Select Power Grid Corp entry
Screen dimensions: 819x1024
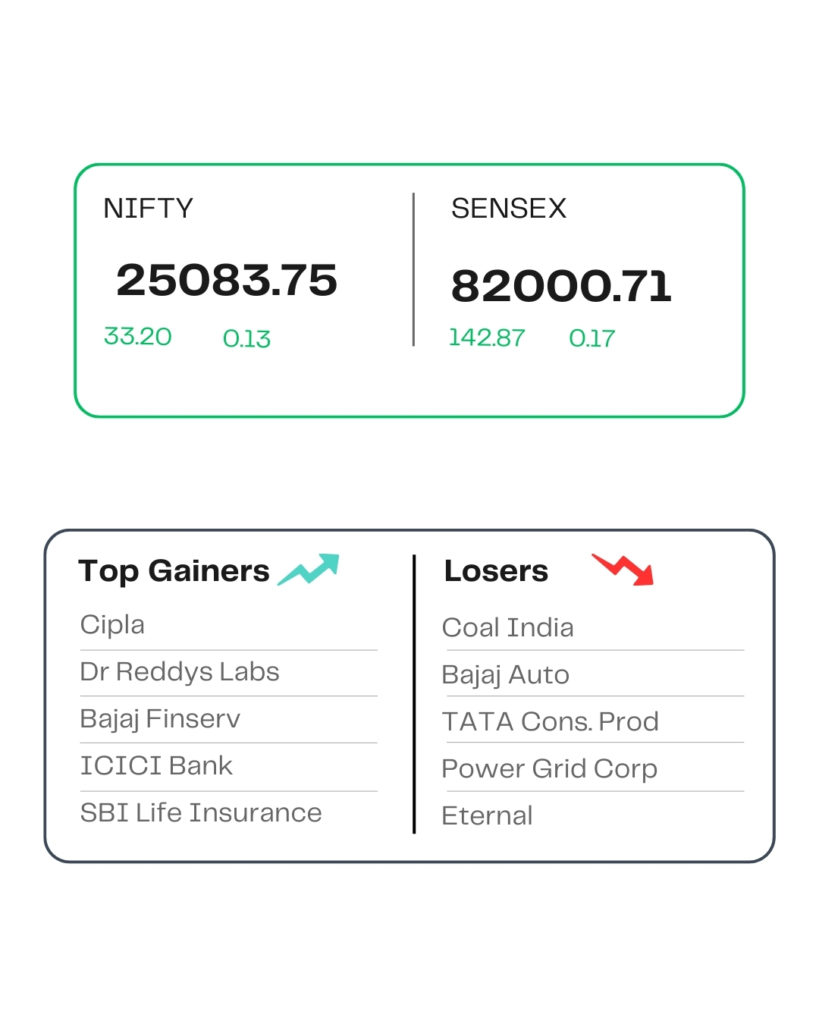point(550,769)
